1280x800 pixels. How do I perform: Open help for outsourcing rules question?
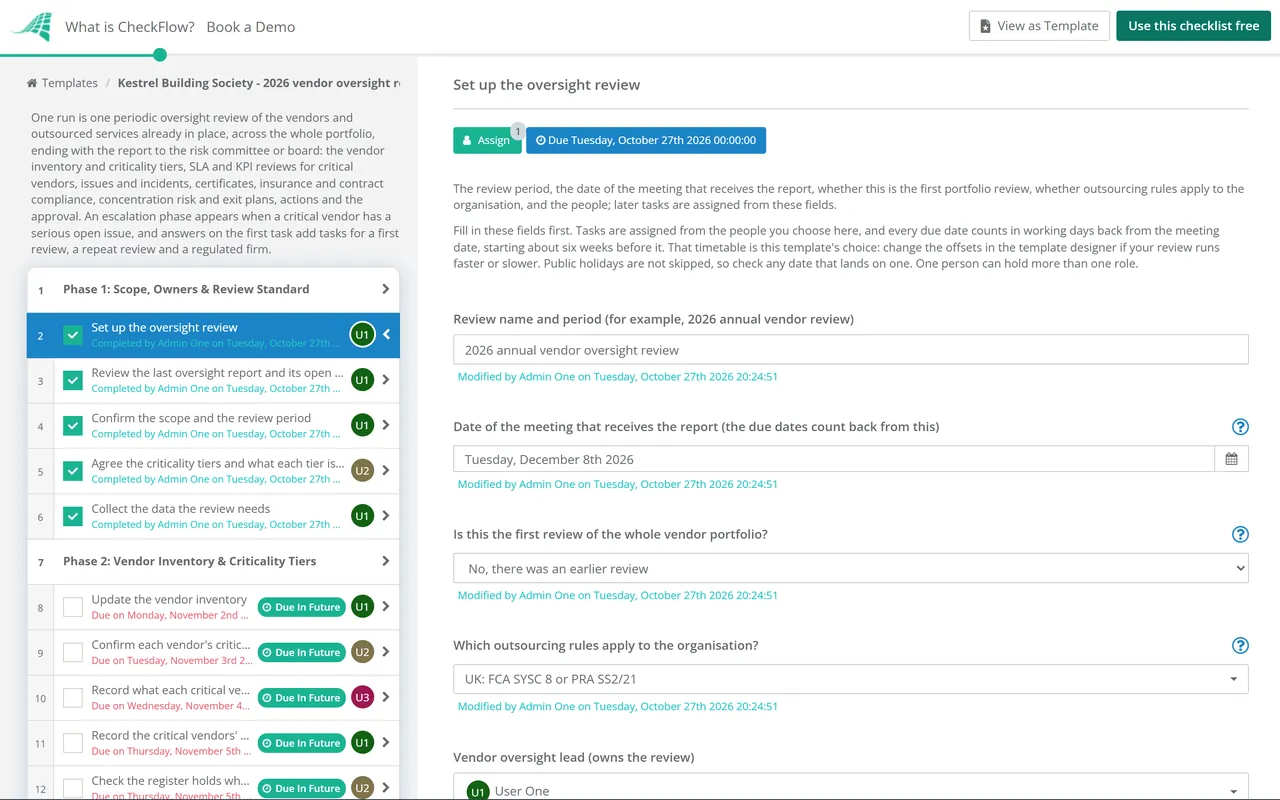click(1240, 646)
